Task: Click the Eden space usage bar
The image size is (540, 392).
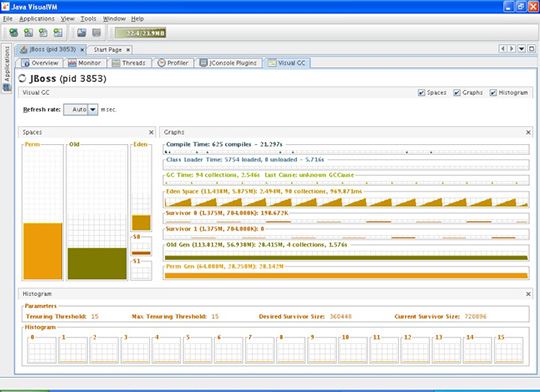Action: [x=141, y=223]
